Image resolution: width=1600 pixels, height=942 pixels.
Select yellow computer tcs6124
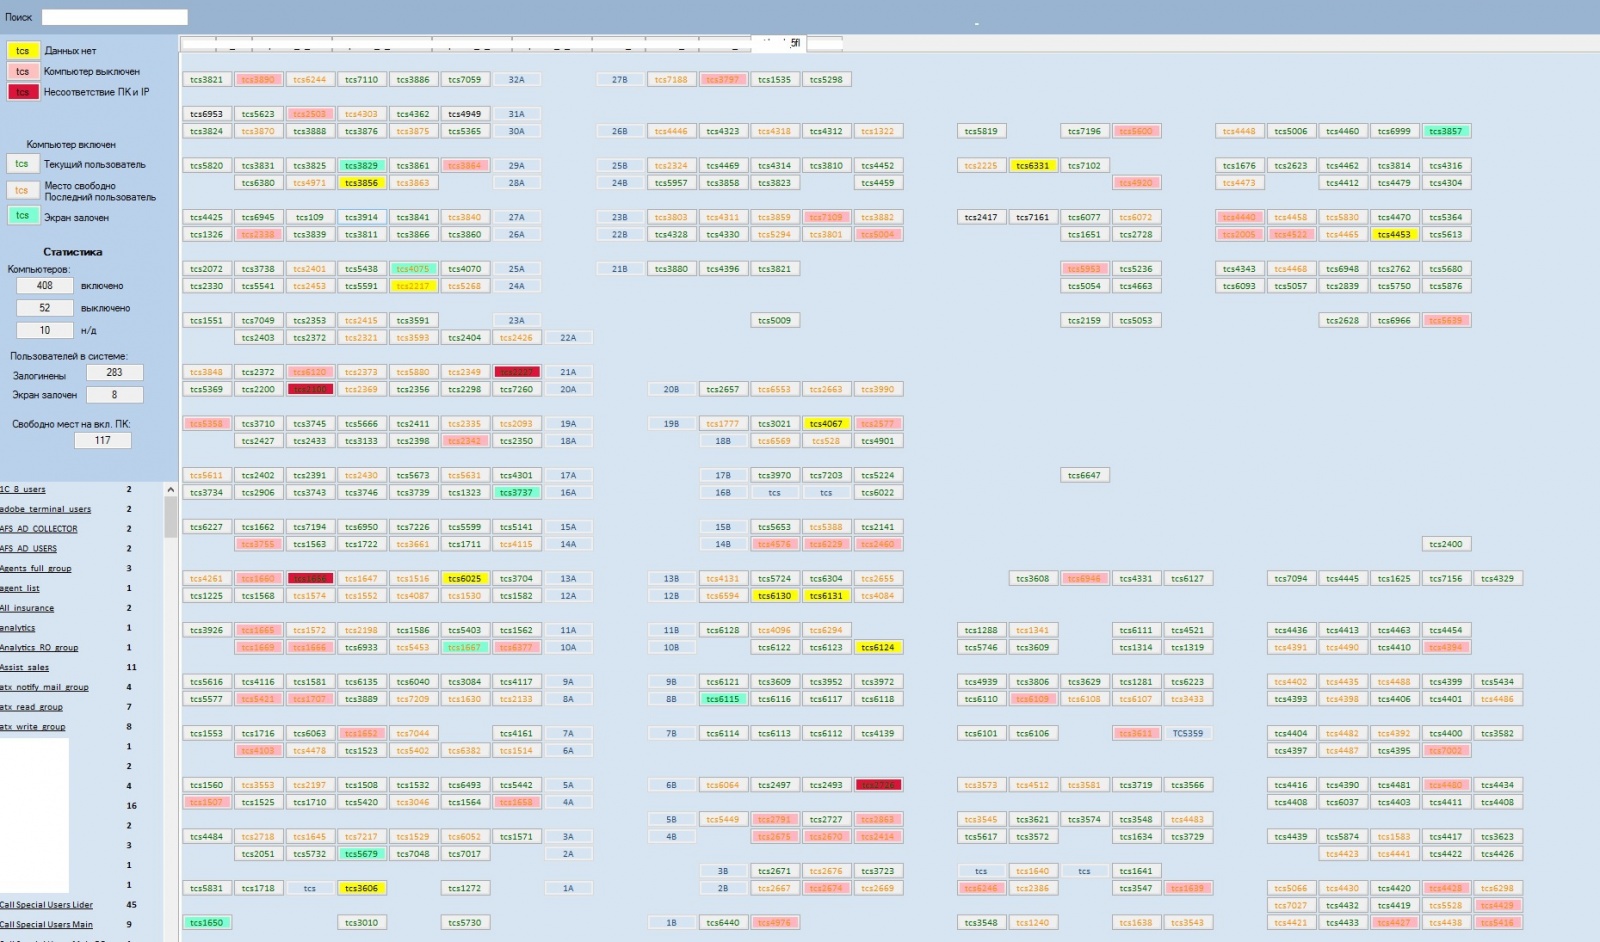coord(877,648)
